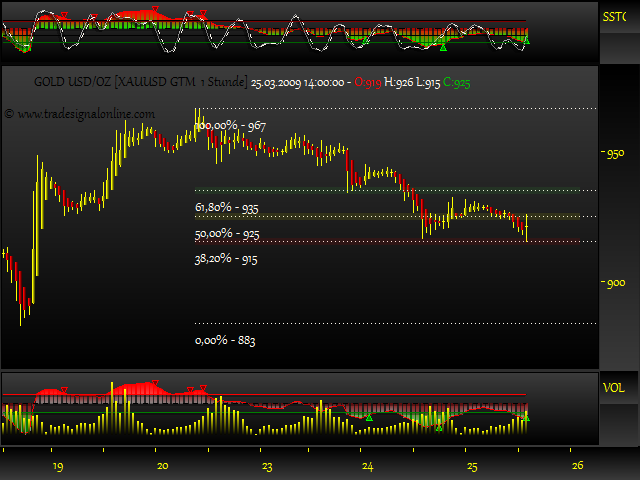Viewport: 640px width, 480px height.
Task: Click the green C:925 close value
Action: 457,83
